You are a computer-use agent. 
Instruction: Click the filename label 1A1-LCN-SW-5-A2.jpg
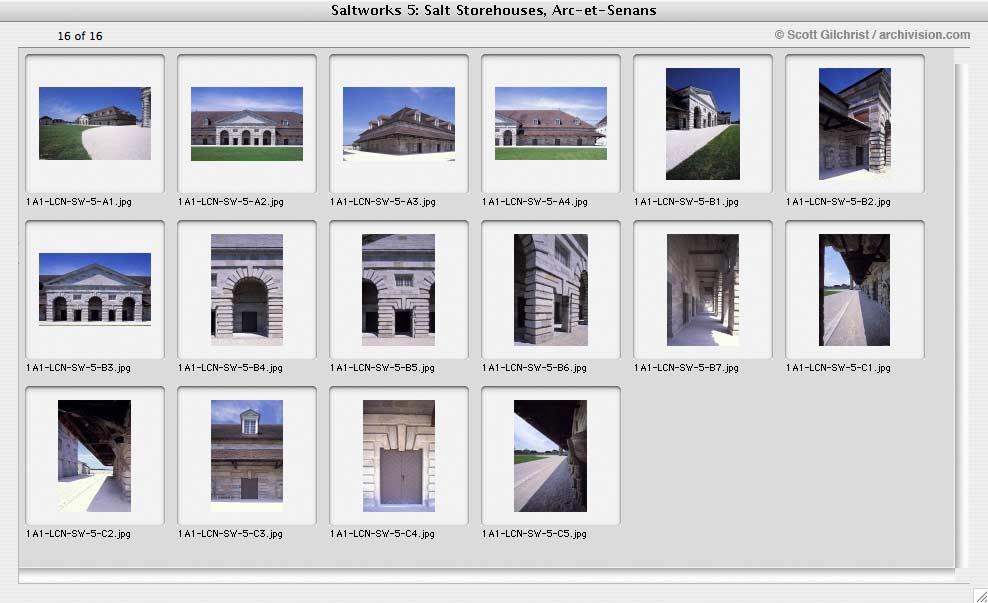tap(231, 202)
